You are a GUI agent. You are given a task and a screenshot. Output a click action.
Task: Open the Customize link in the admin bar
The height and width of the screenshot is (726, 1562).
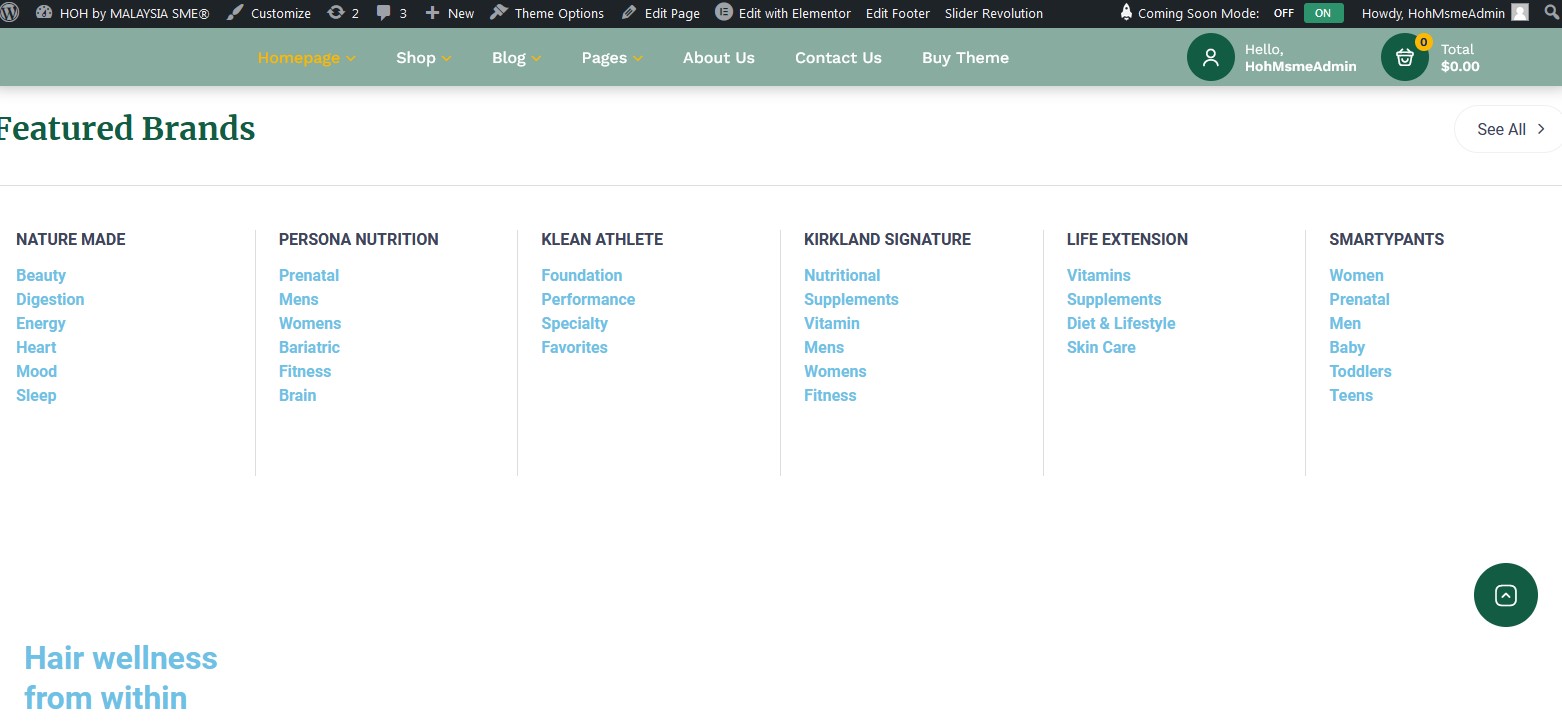tap(269, 13)
